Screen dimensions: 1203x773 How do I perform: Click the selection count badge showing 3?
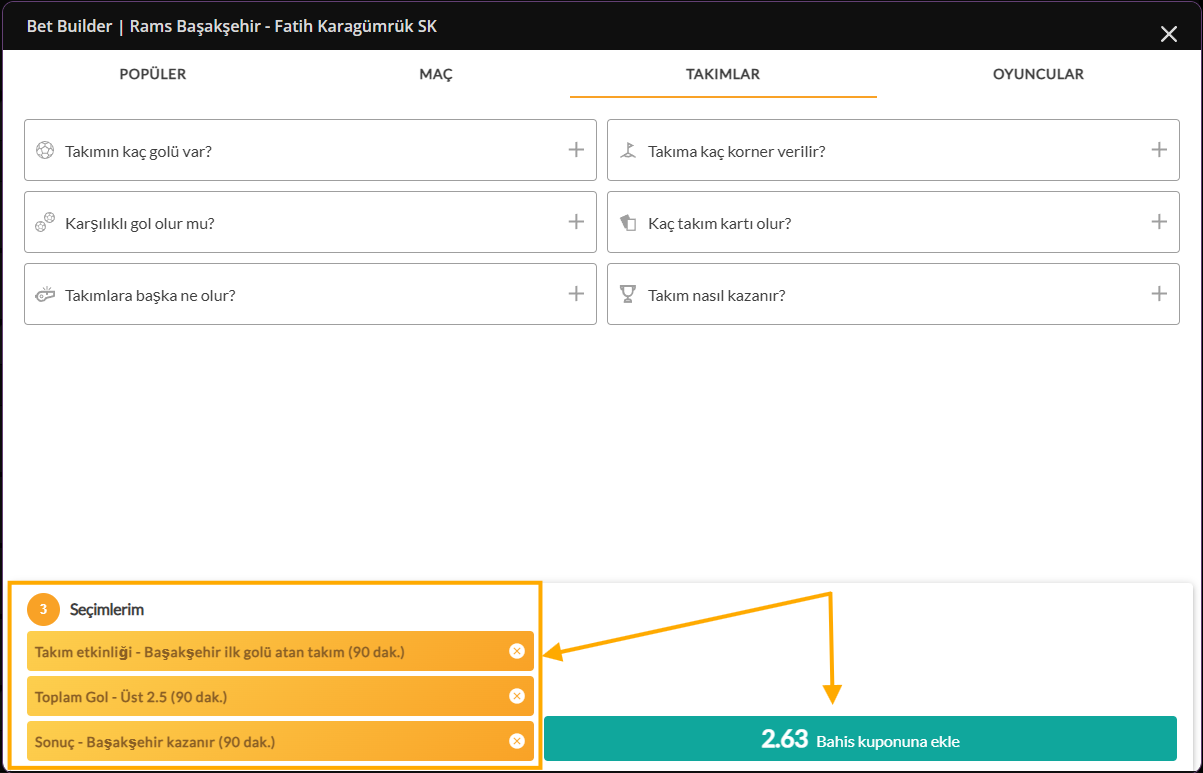pyautogui.click(x=44, y=609)
